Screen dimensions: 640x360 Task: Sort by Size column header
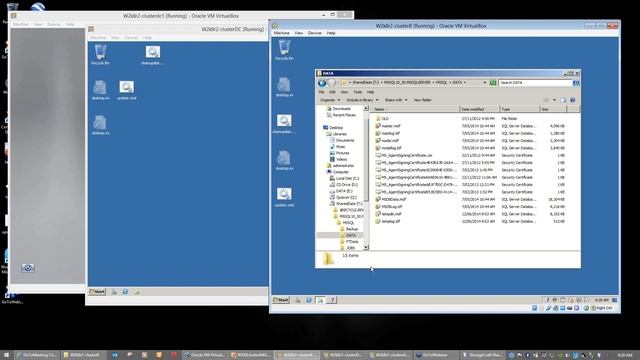coord(553,109)
